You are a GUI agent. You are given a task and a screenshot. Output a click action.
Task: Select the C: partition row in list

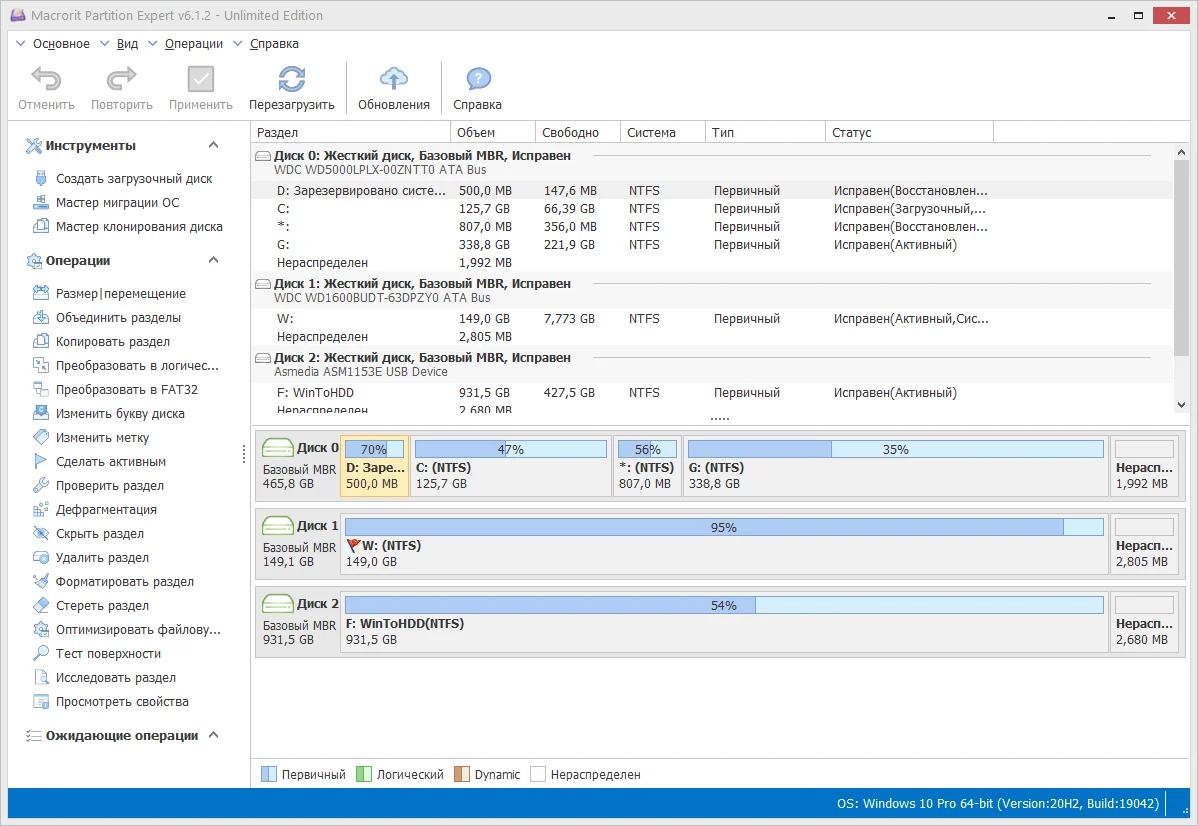712,209
